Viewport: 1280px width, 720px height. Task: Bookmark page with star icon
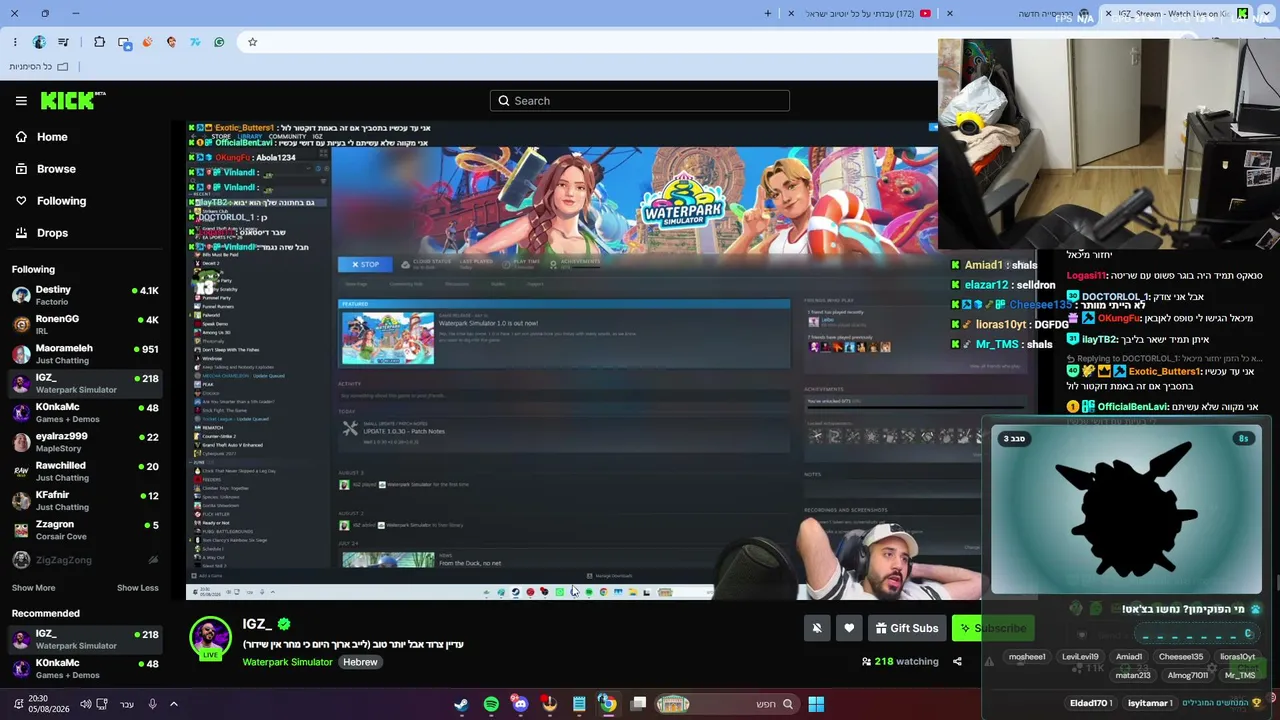click(x=252, y=42)
